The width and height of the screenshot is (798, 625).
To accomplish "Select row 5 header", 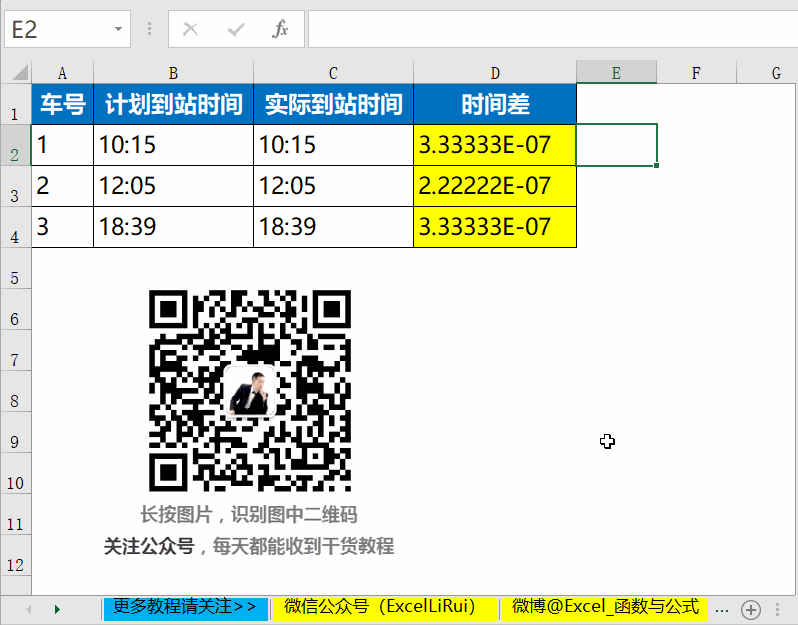I will (15, 268).
